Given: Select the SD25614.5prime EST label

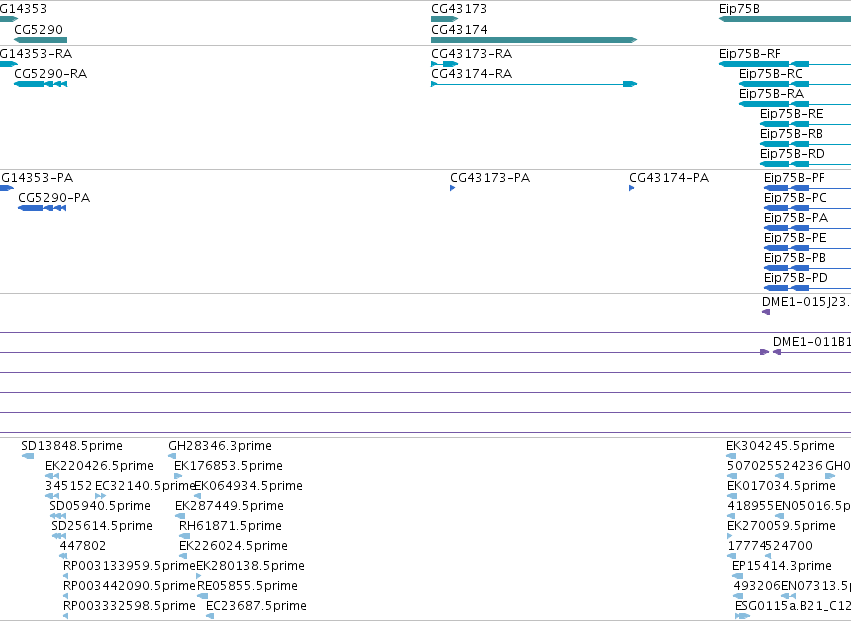Looking at the screenshot, I should [x=102, y=526].
